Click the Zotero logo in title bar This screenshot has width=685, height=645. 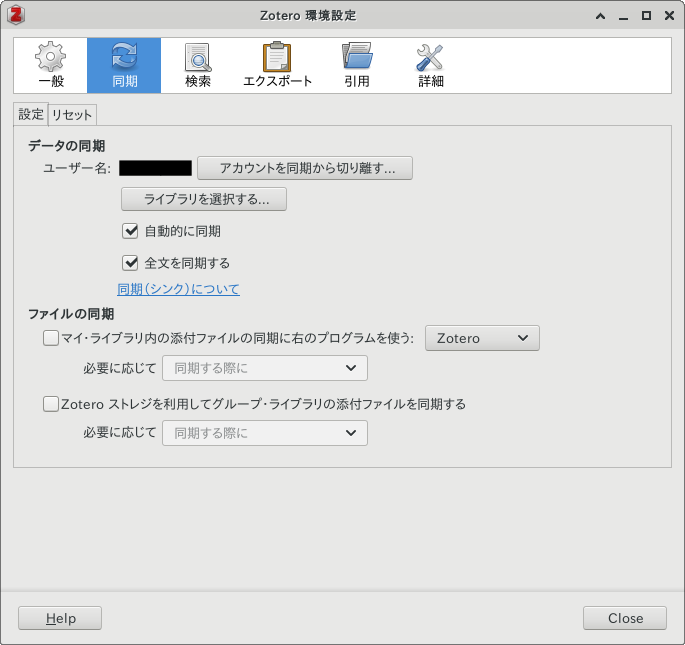pos(16,15)
